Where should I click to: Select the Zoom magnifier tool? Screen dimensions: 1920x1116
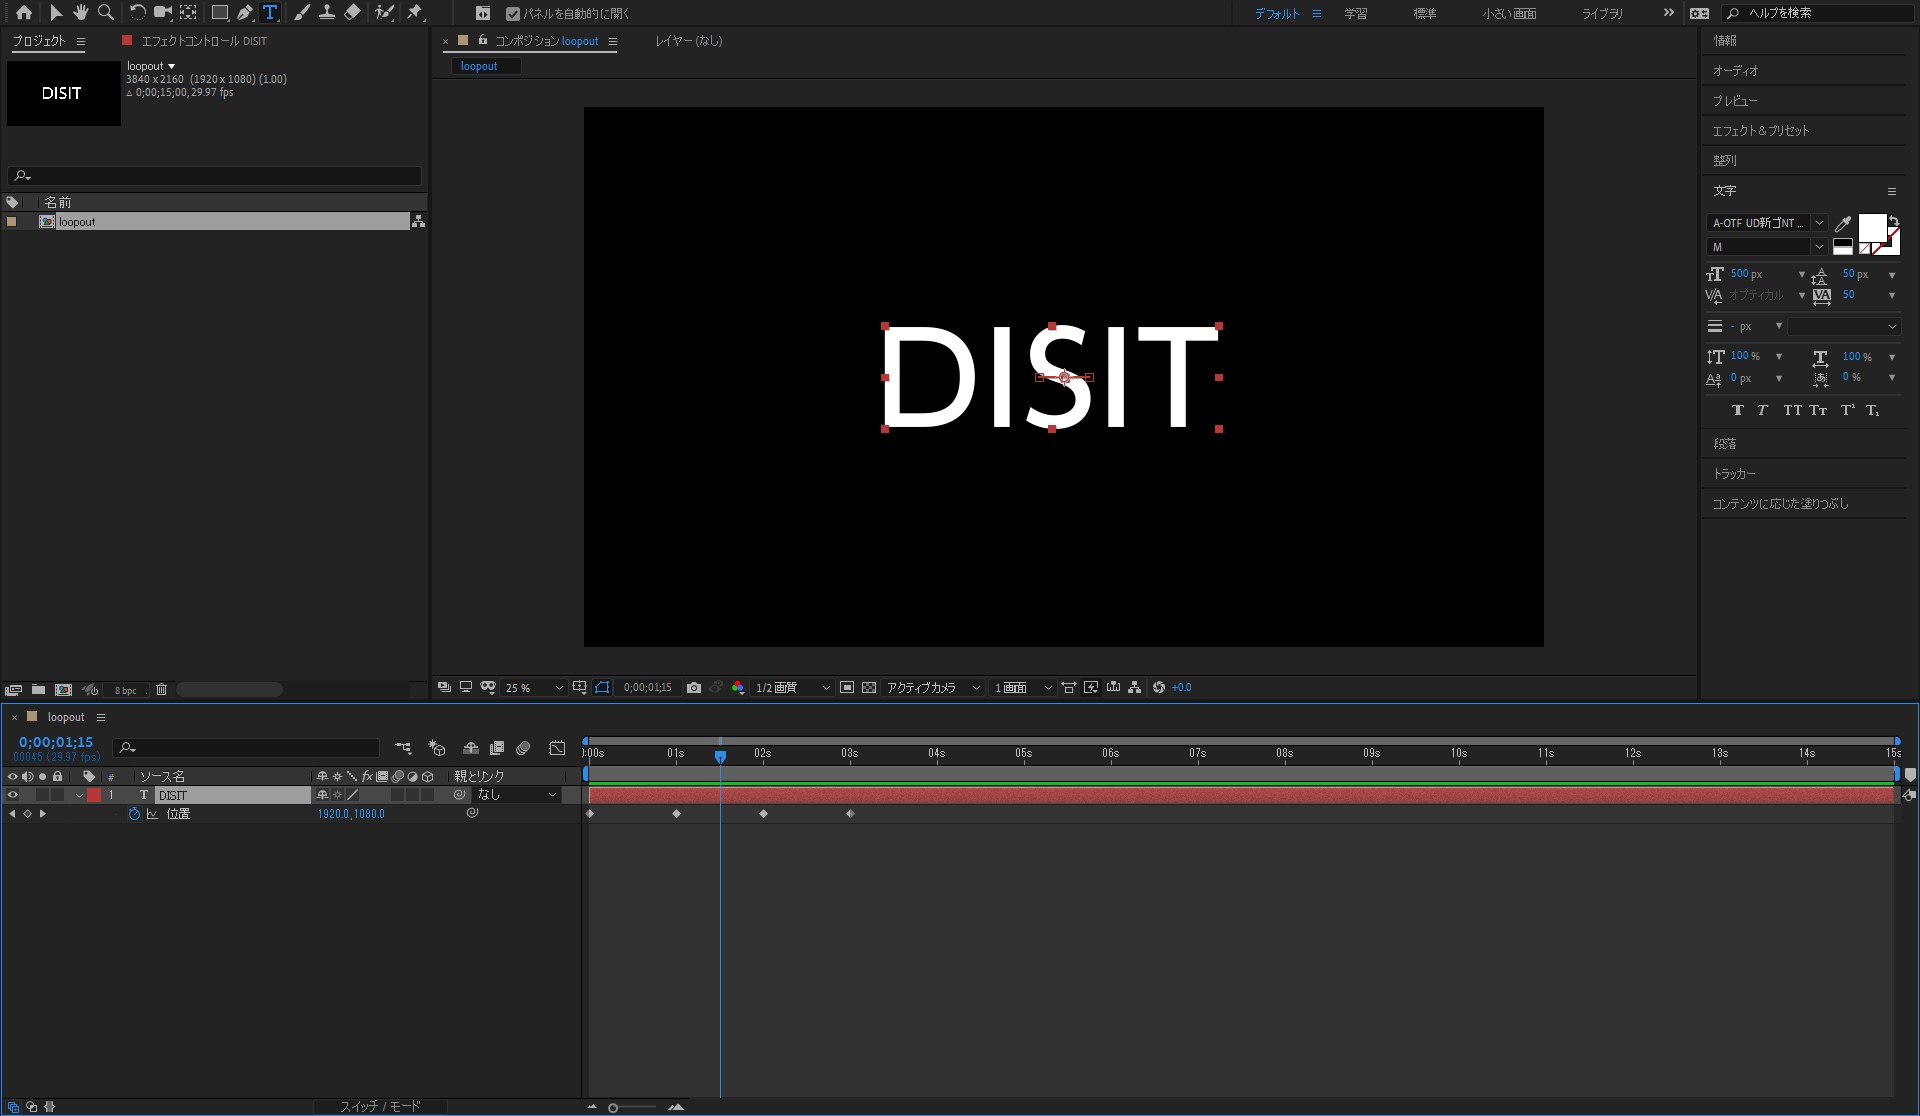[105, 13]
